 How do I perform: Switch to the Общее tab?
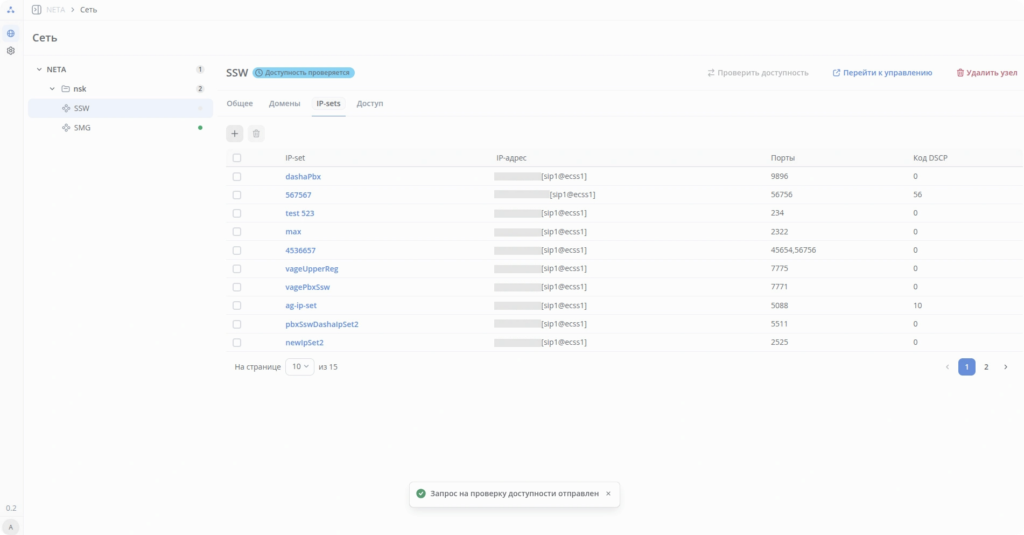[x=240, y=103]
